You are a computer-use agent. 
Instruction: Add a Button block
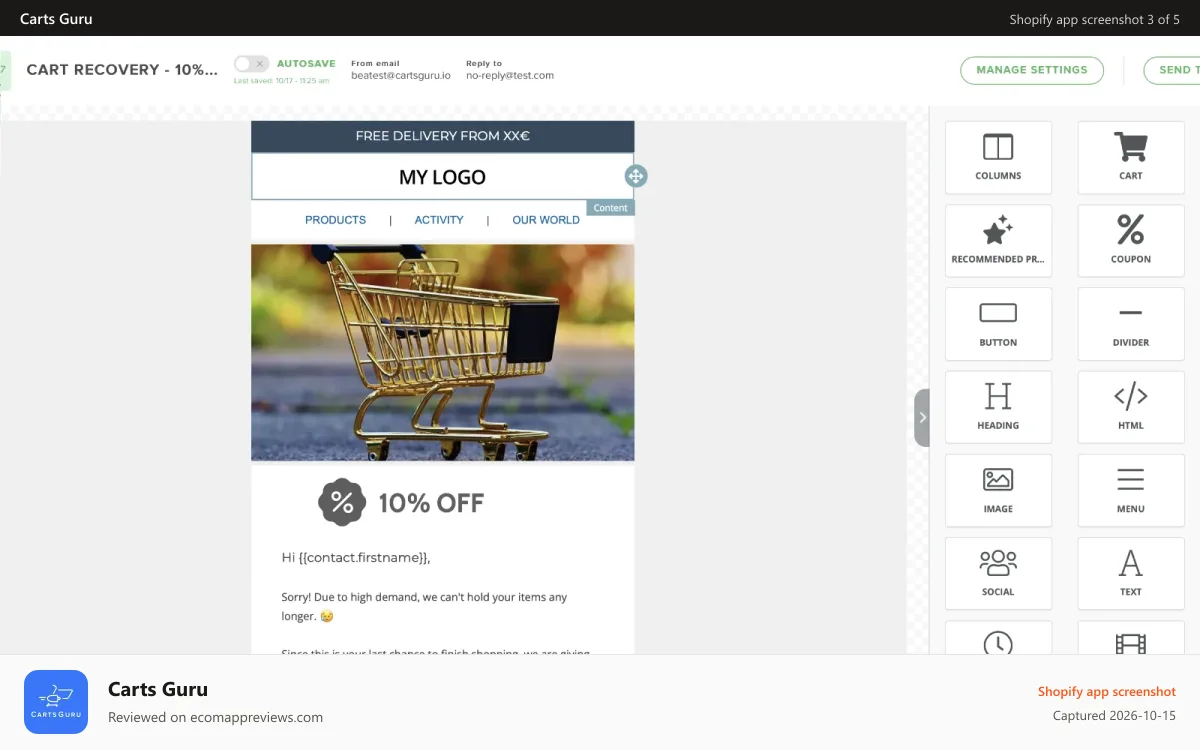pos(998,324)
